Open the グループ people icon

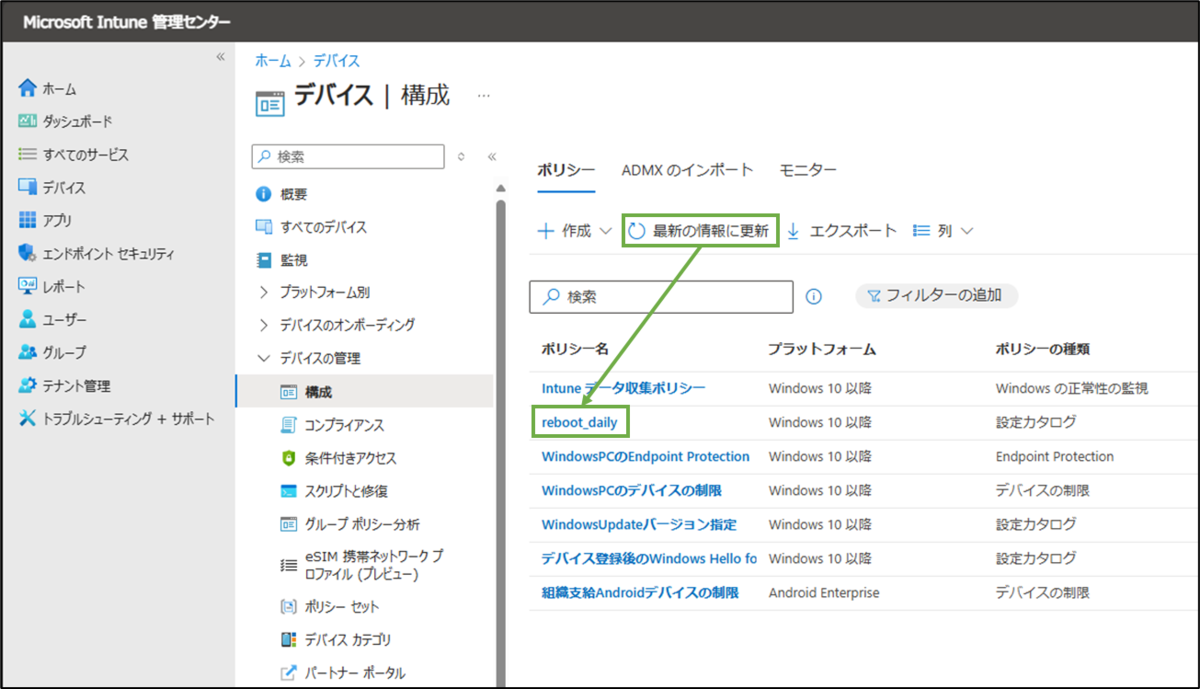[27, 352]
